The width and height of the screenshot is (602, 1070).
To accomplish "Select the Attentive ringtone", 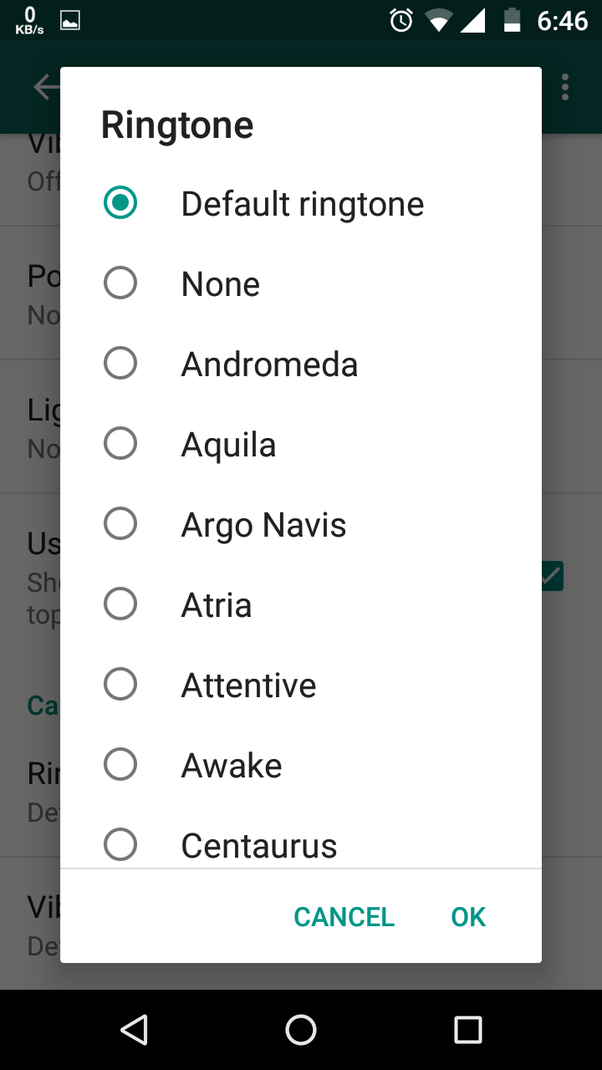I will (x=121, y=684).
